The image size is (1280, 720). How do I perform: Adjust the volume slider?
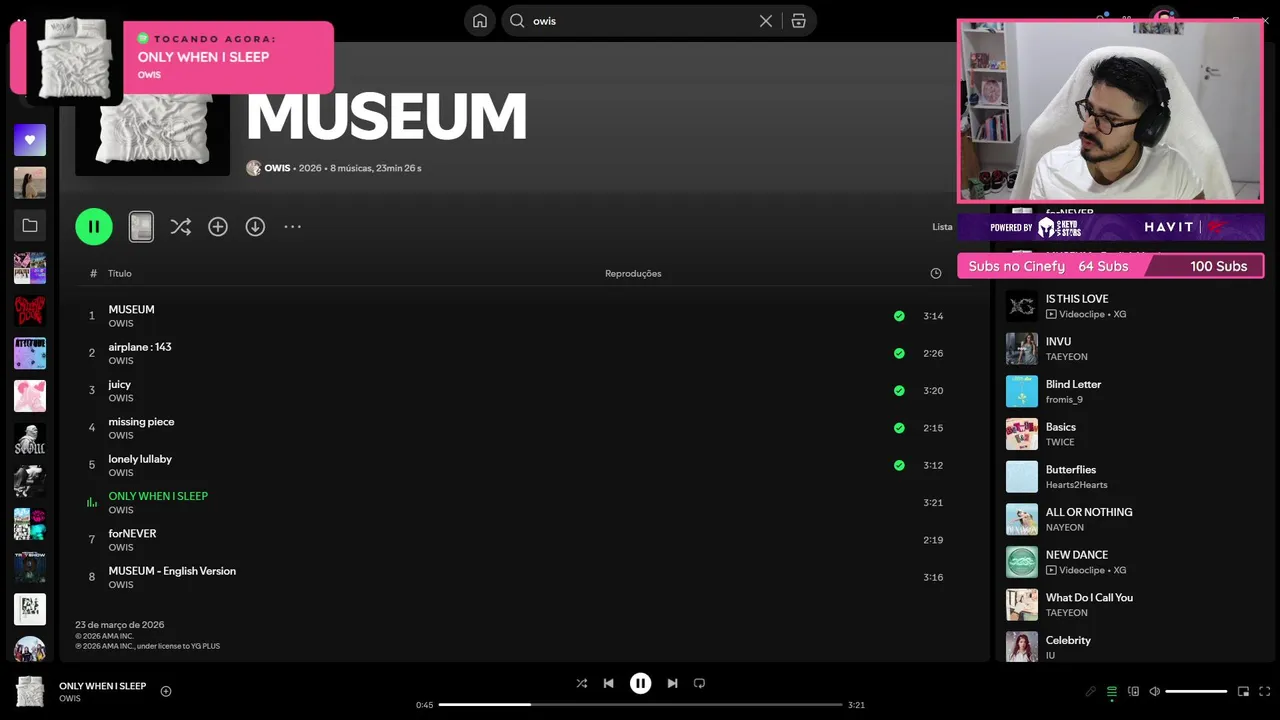tap(1196, 691)
